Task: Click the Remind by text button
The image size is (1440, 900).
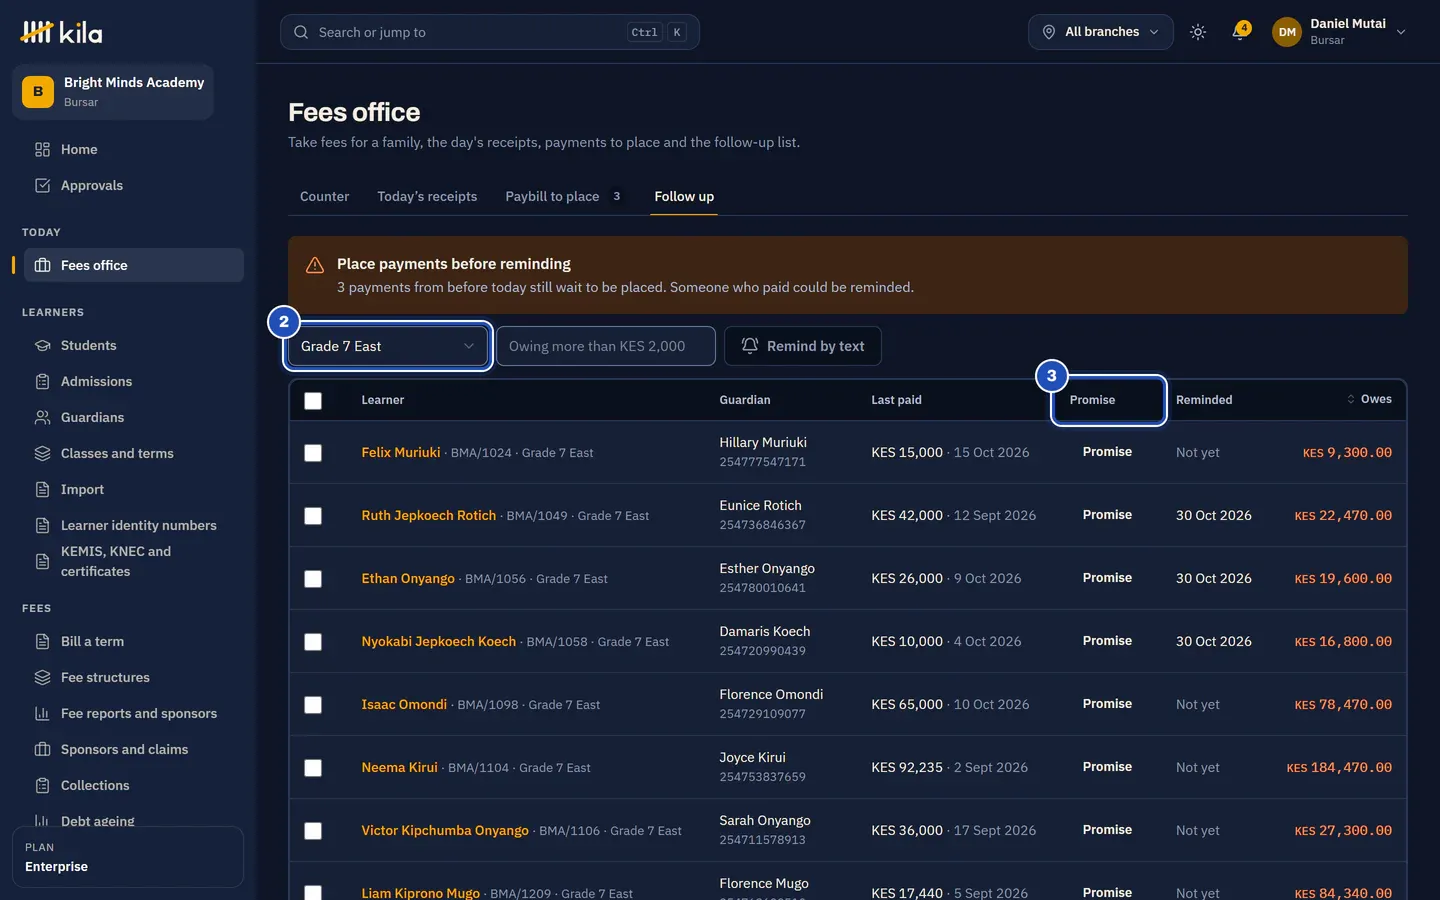Action: click(802, 346)
